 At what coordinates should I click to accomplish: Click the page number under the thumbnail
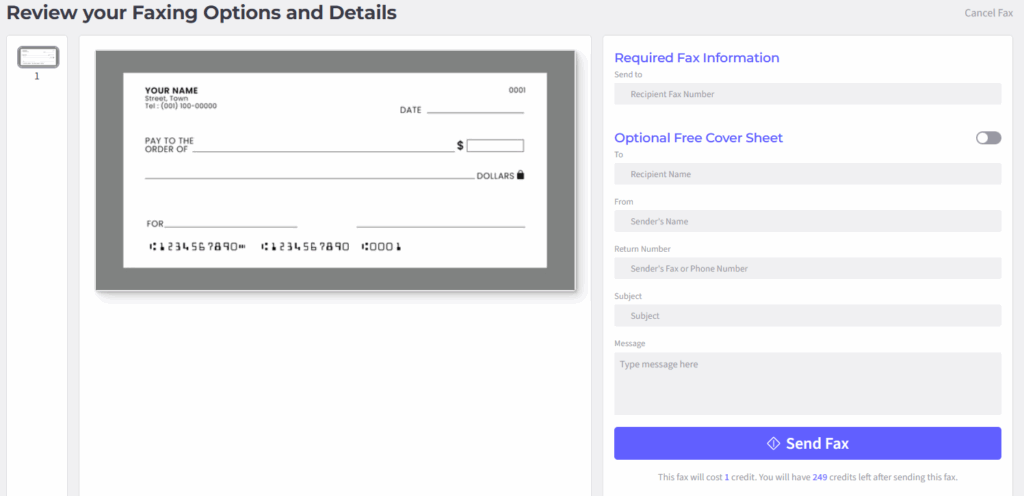[x=38, y=76]
